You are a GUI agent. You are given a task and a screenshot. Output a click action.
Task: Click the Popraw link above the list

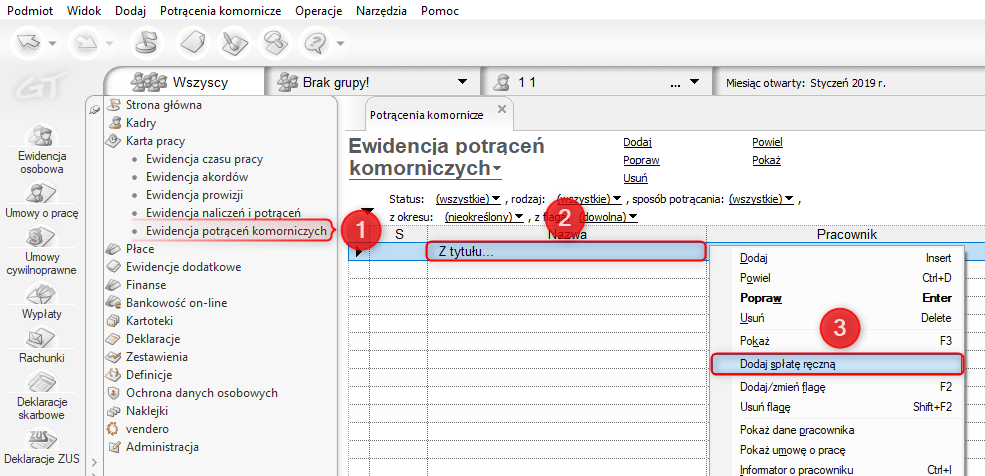pos(641,160)
